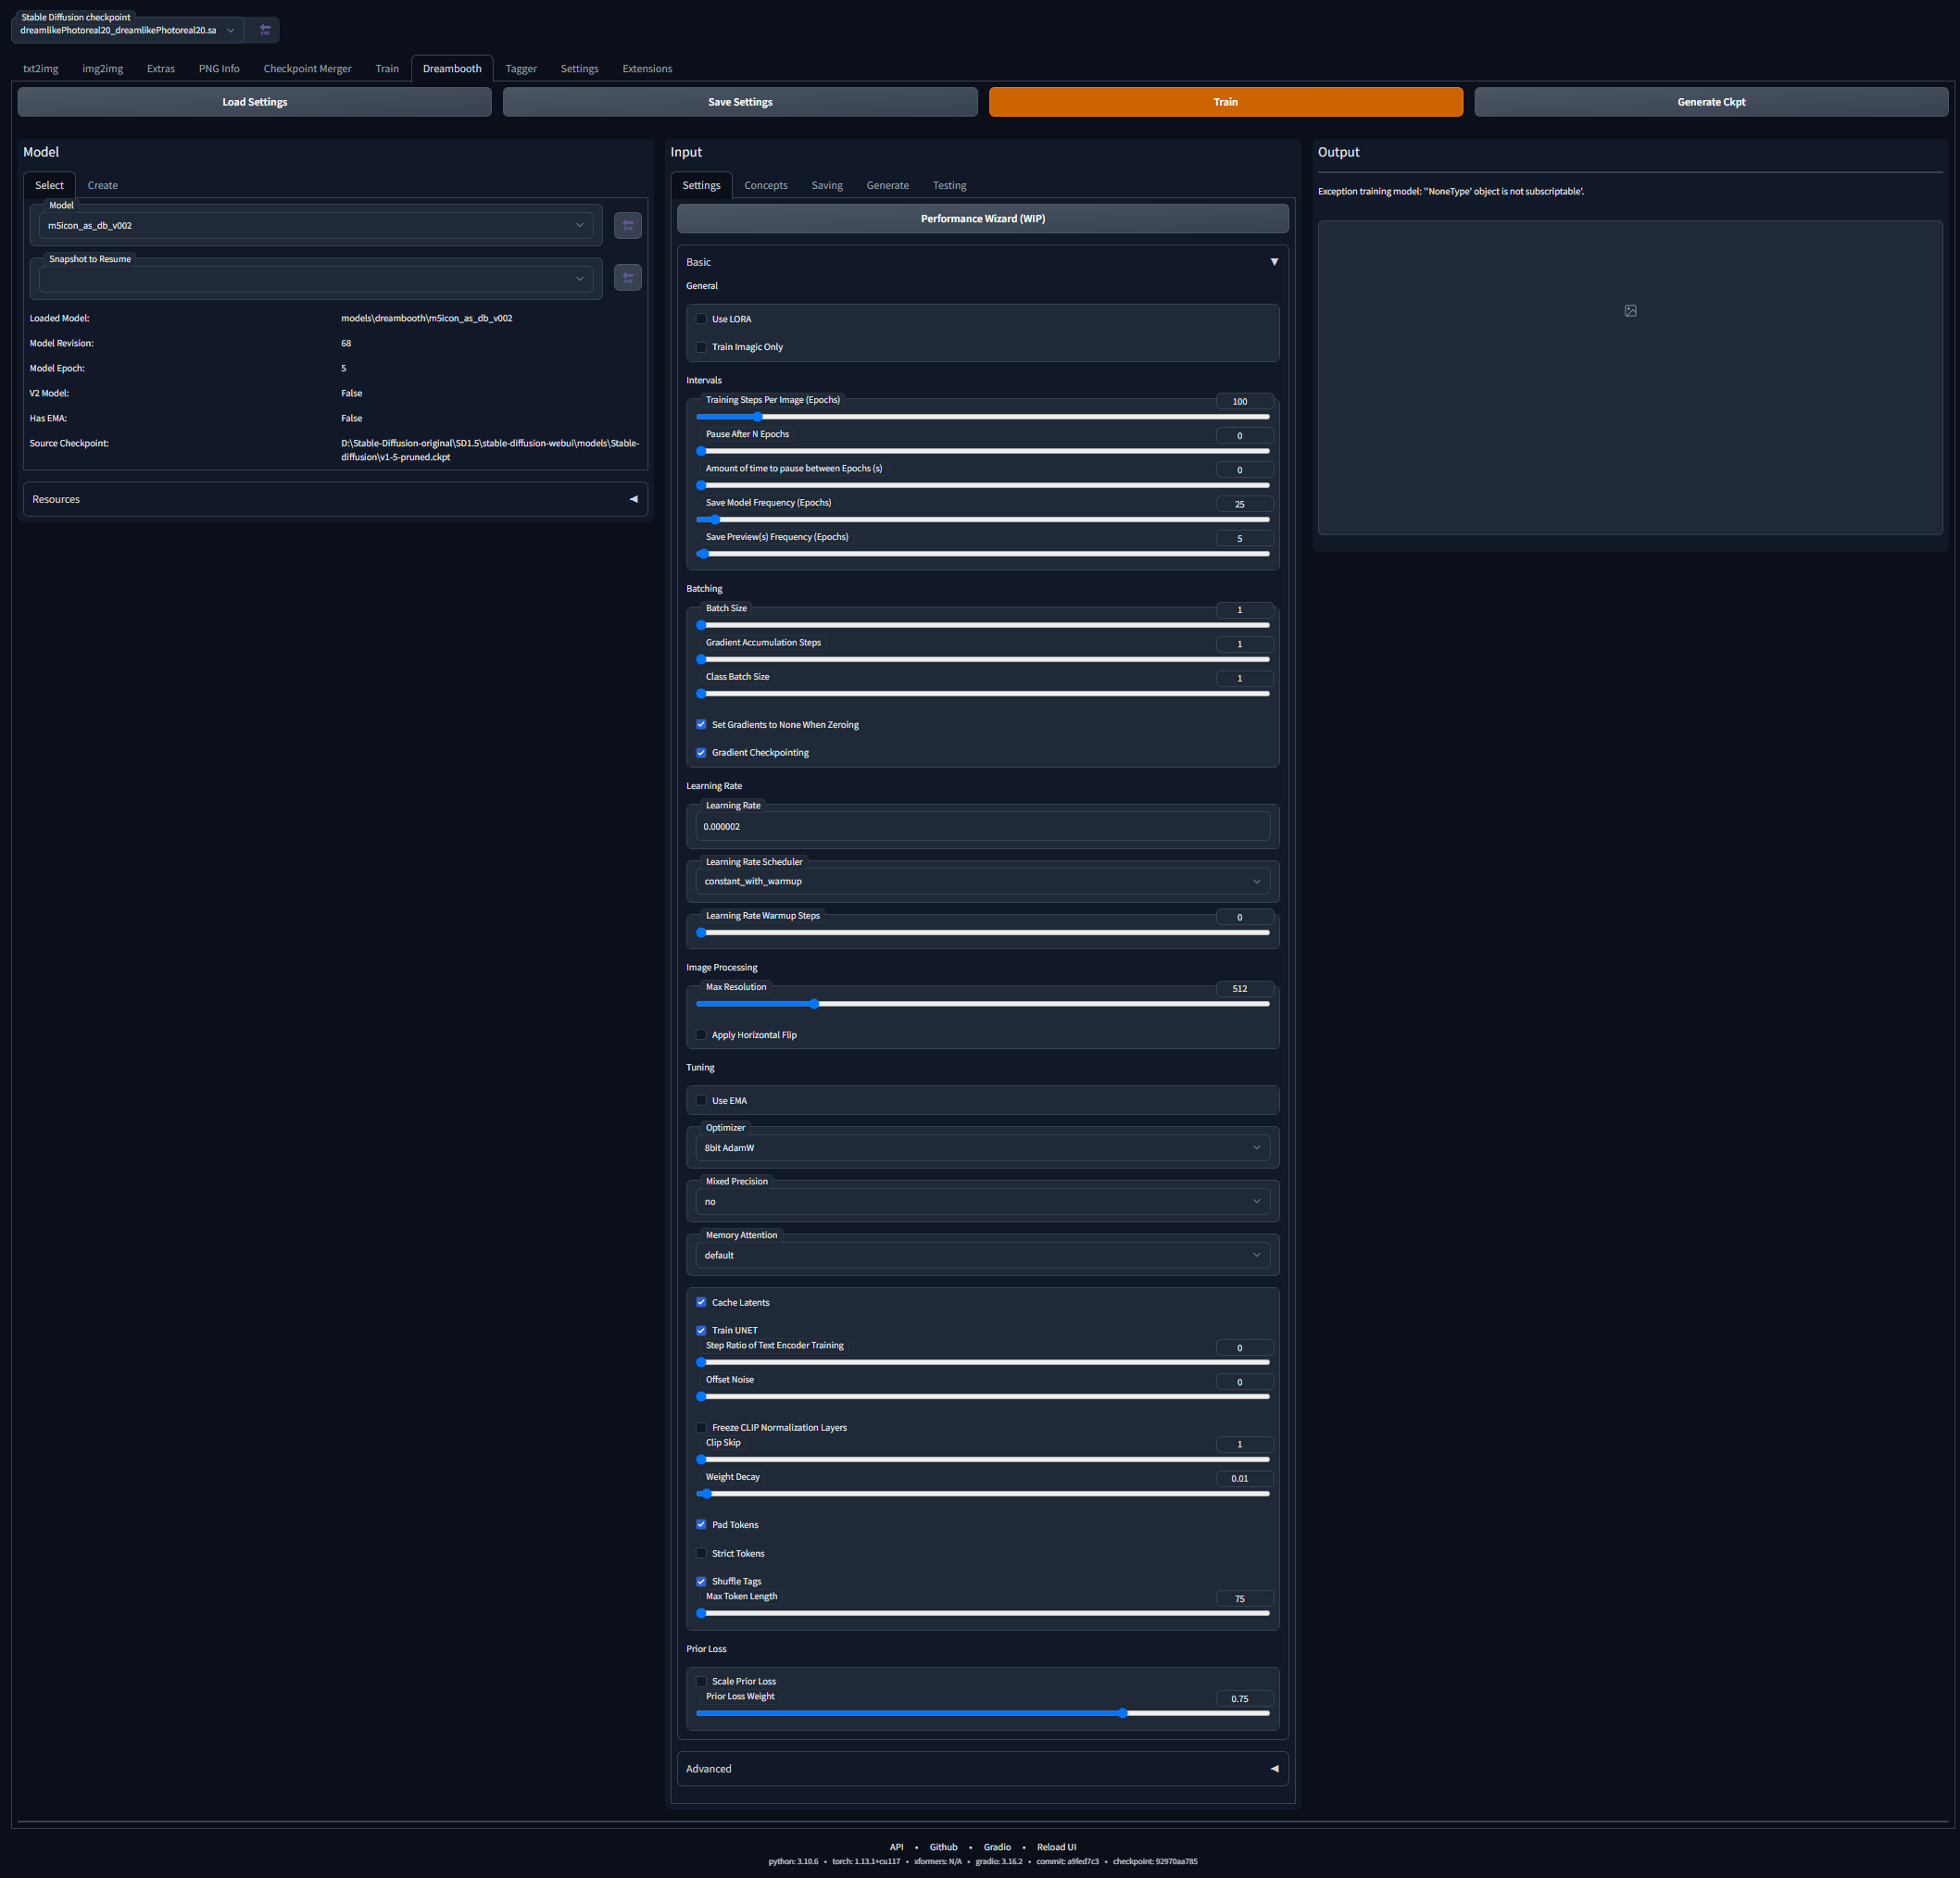Refresh the Stable Diffusion checkpoint list icon
The image size is (1960, 1878).
point(265,30)
